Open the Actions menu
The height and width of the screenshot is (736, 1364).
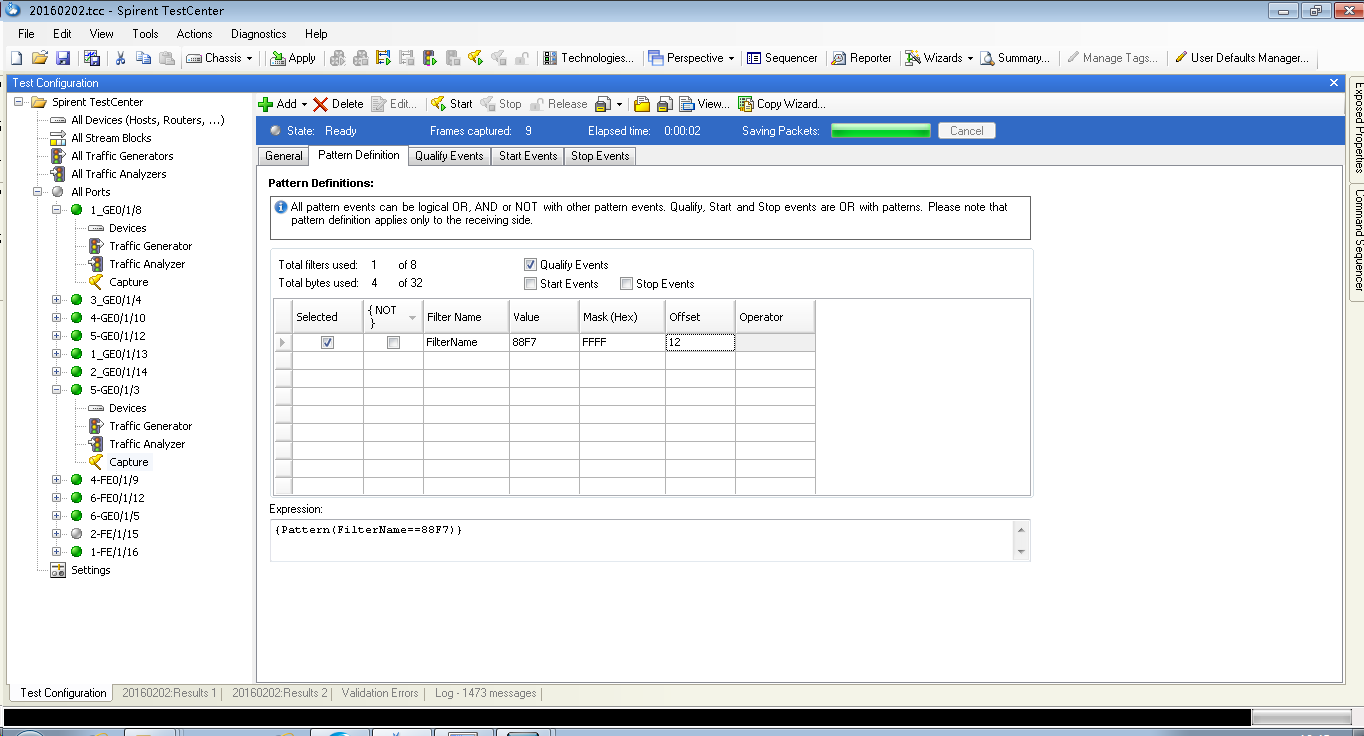[194, 34]
